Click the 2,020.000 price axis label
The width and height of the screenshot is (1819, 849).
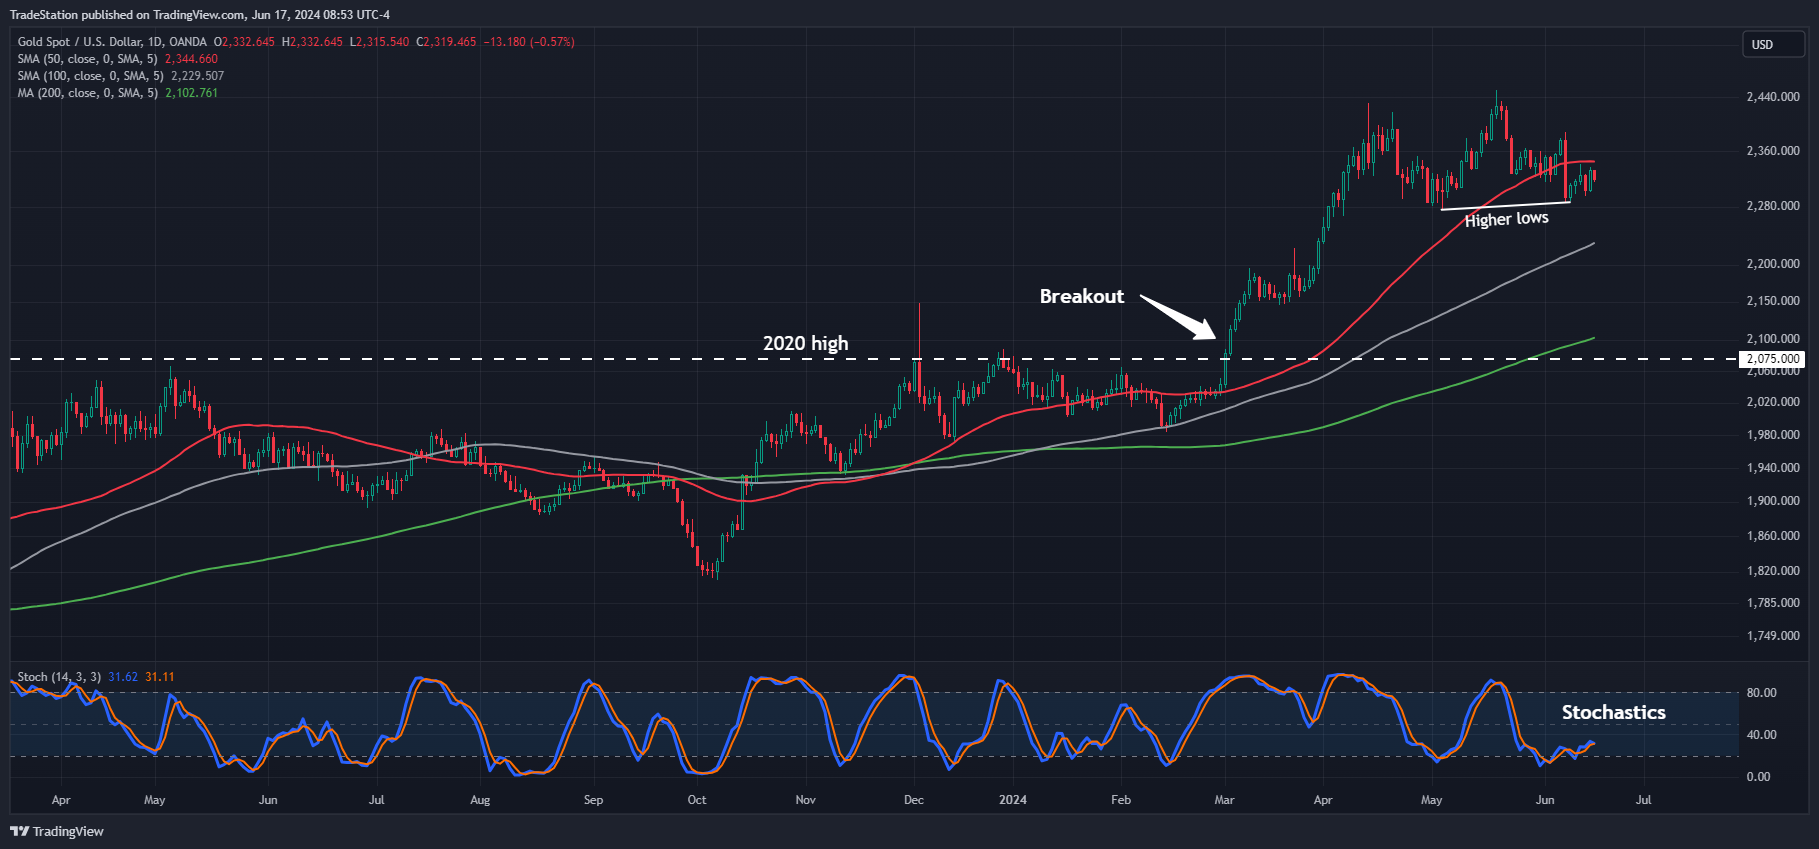[x=1773, y=402]
